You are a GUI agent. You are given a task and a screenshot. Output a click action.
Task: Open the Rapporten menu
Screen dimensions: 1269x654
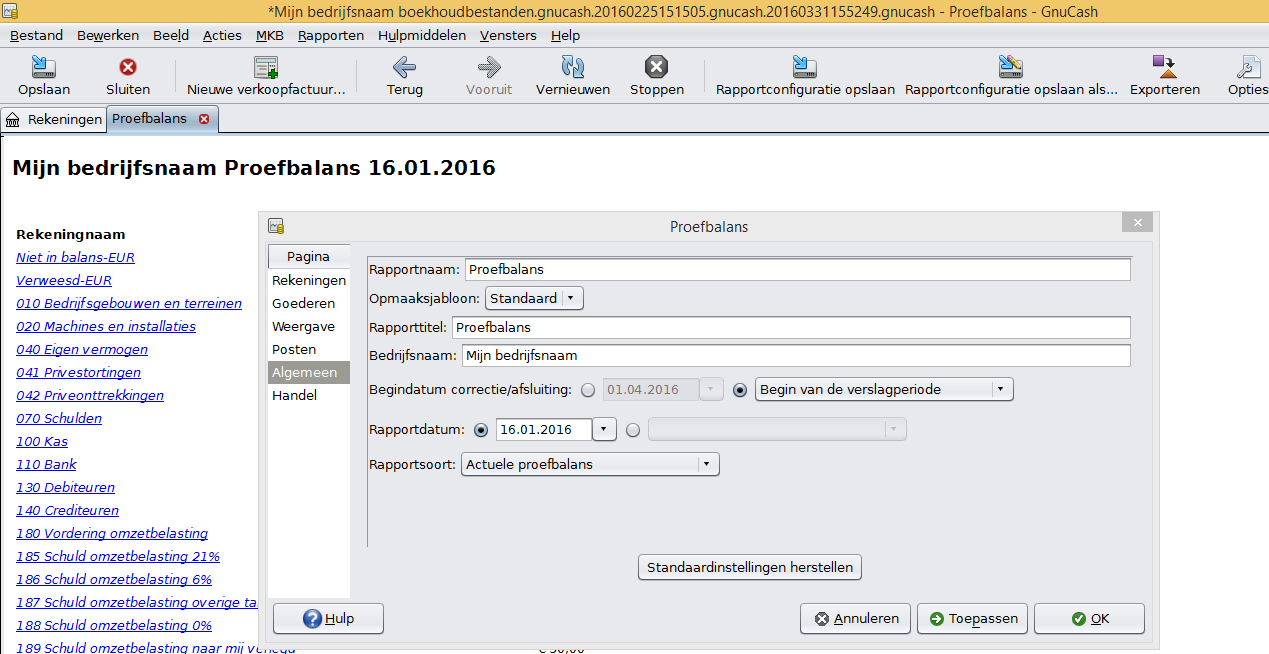[x=330, y=35]
